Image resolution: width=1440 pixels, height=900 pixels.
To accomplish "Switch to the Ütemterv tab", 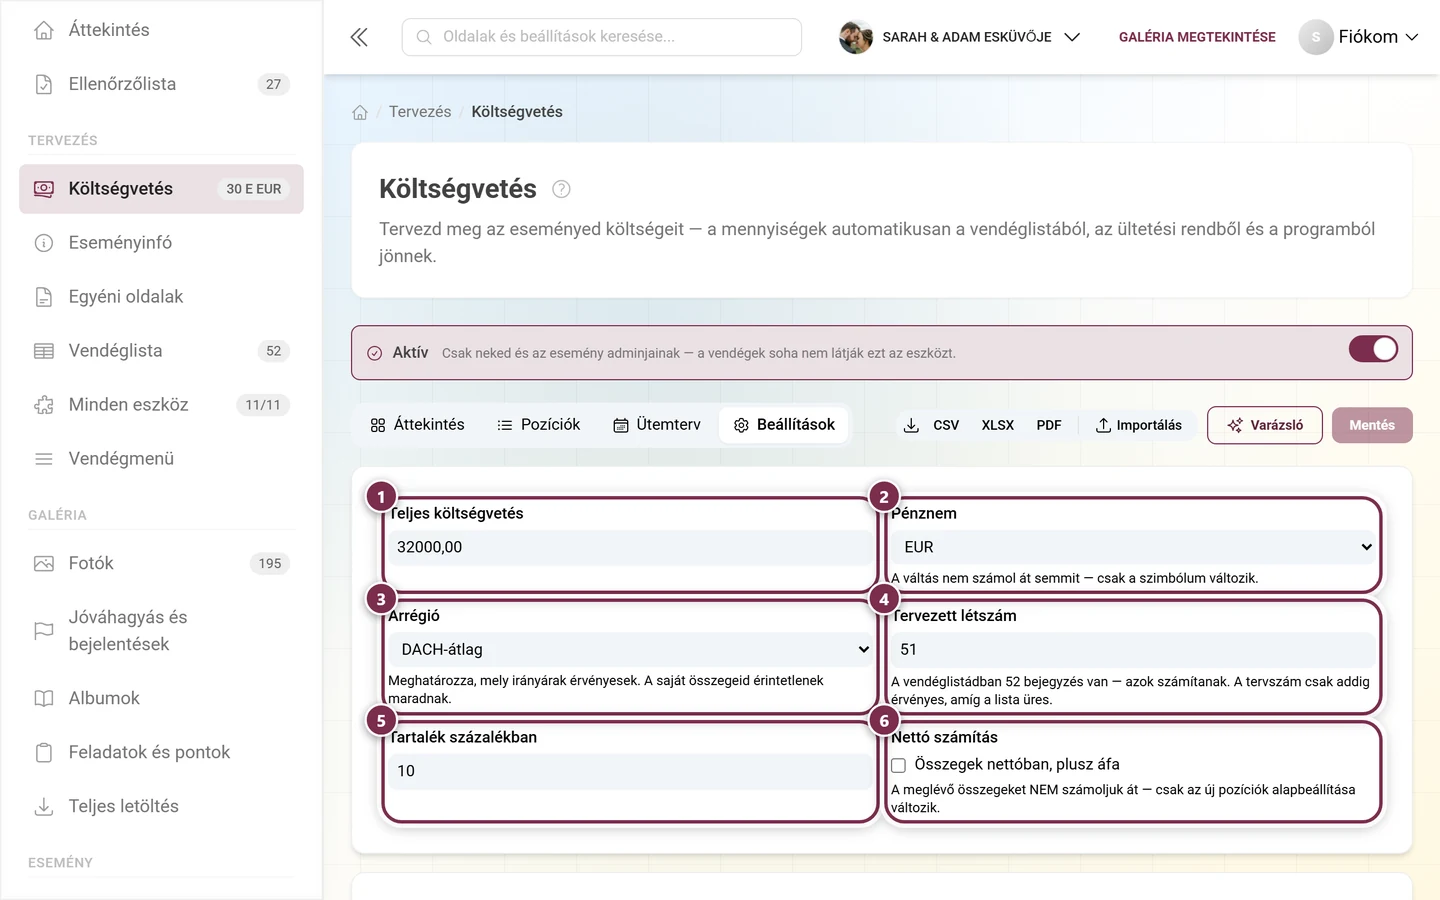I will (656, 425).
